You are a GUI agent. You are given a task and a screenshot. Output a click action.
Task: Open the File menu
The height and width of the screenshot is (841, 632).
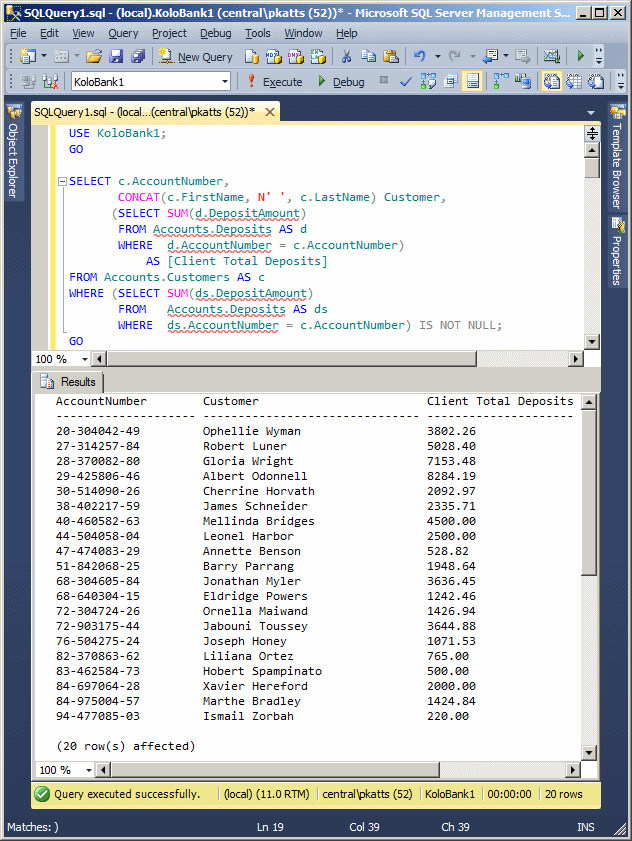pyautogui.click(x=18, y=33)
